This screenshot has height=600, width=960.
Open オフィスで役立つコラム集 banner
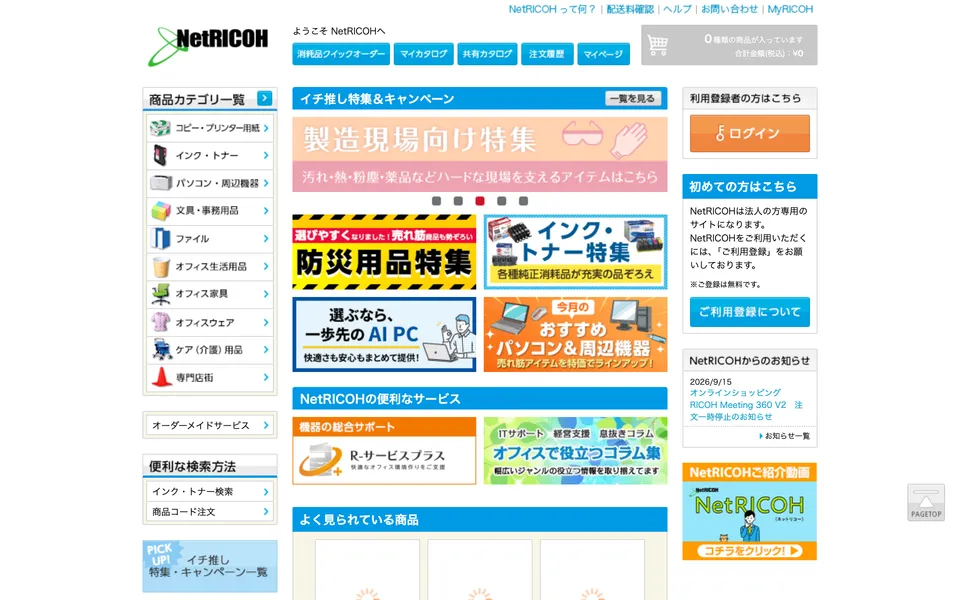[576, 451]
